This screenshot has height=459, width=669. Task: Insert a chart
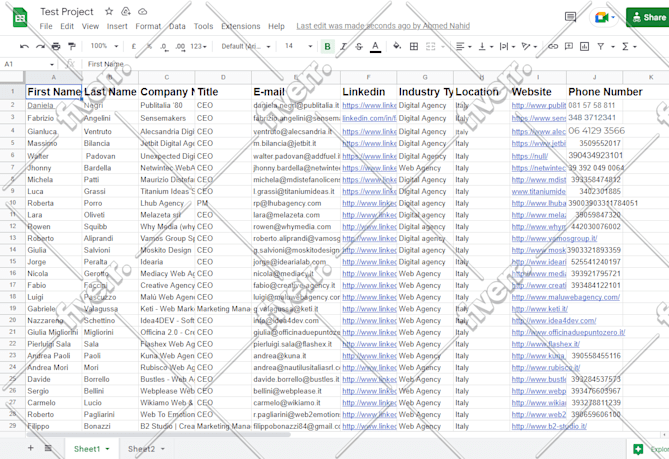pyautogui.click(x=585, y=46)
